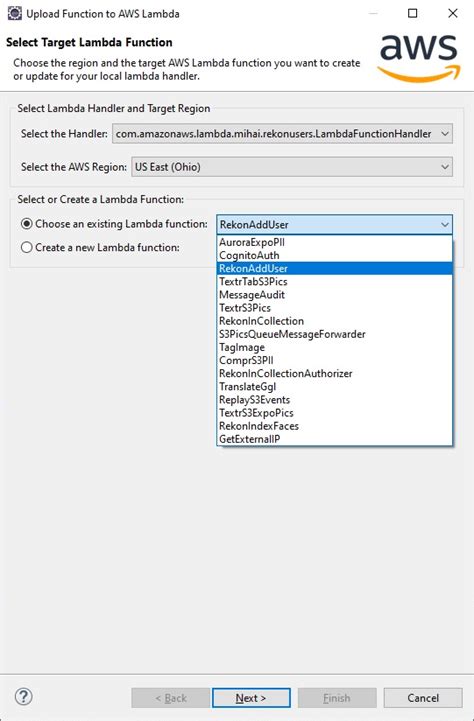Choose AuroraExpoPII from the function list

pos(335,242)
